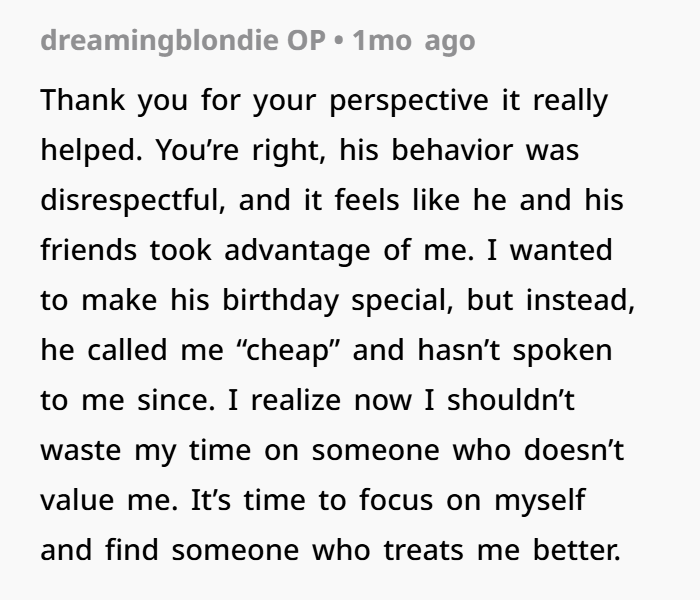Image resolution: width=700 pixels, height=600 pixels.
Task: Click the word "instead," in the comment
Action: [580, 300]
